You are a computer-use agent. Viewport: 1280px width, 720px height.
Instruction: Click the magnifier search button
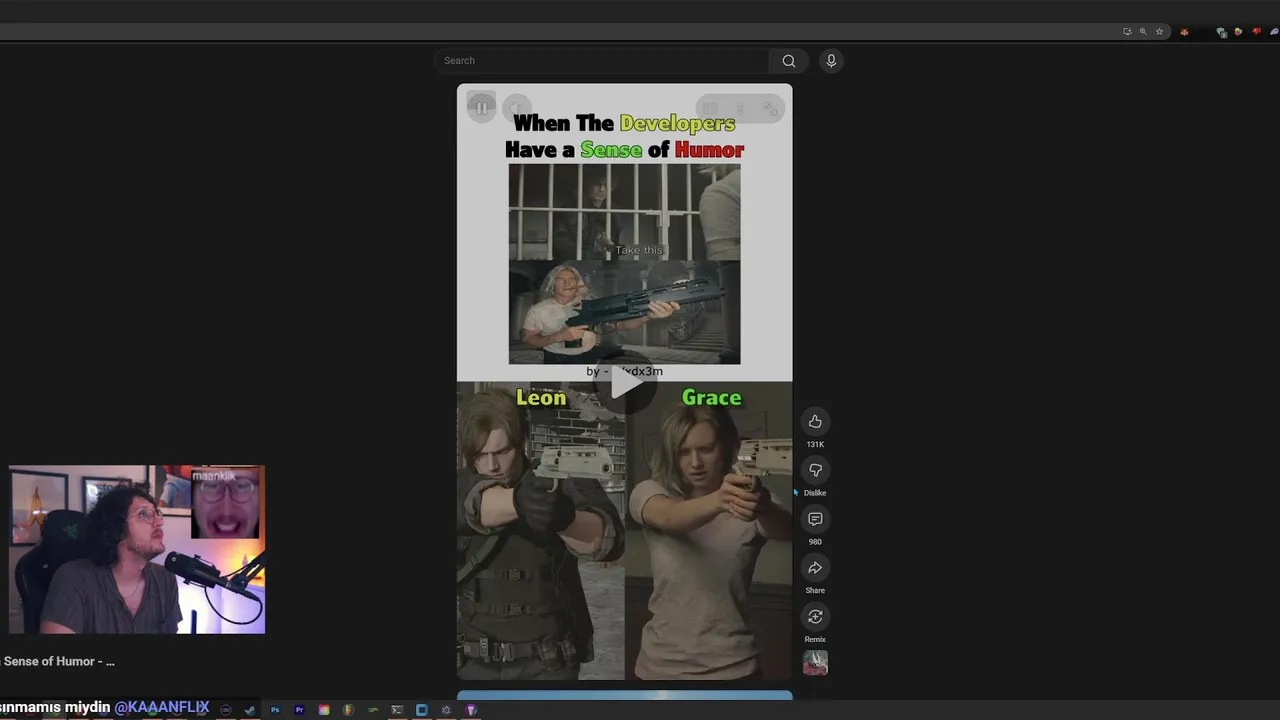[789, 61]
